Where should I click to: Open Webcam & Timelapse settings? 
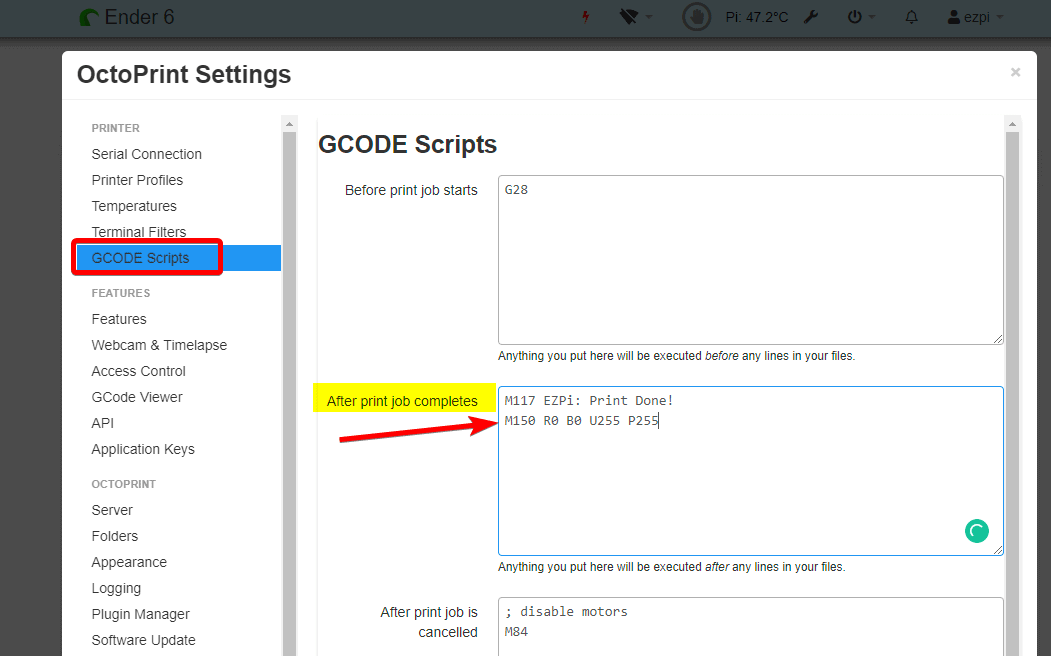(x=160, y=345)
